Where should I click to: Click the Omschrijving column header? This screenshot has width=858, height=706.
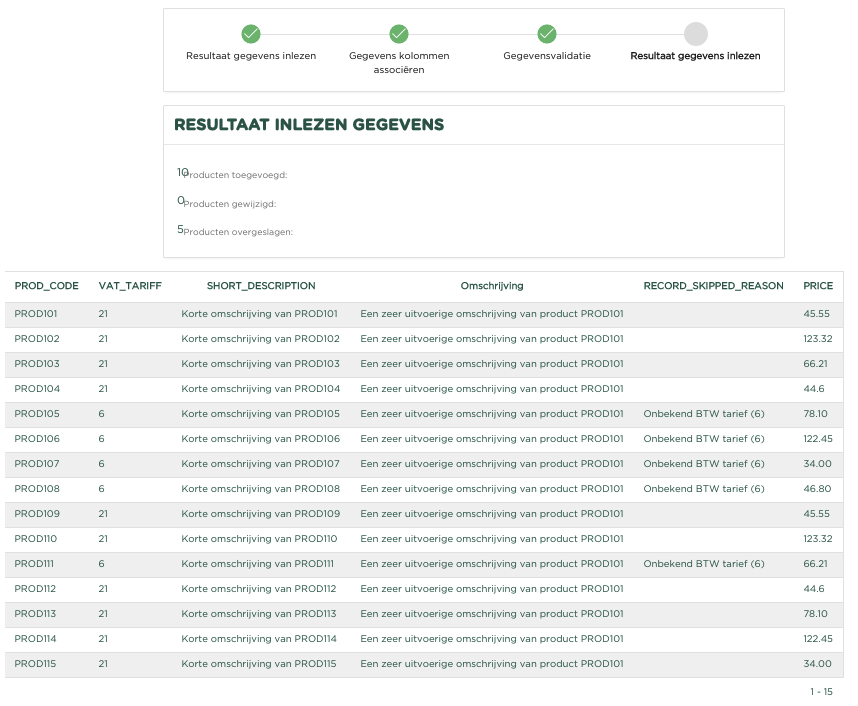tap(491, 286)
